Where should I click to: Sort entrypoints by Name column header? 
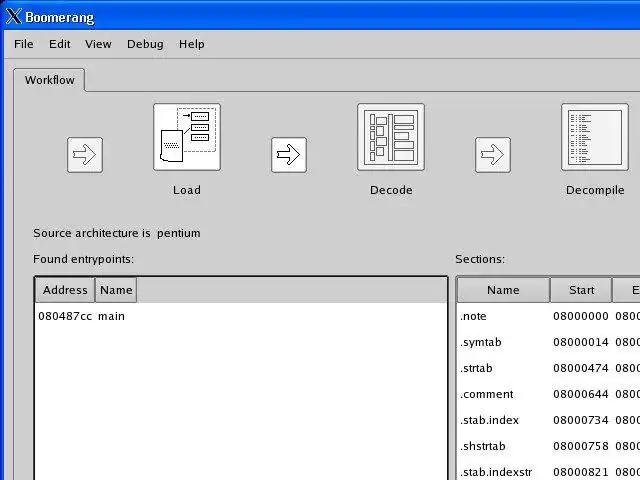coord(116,290)
